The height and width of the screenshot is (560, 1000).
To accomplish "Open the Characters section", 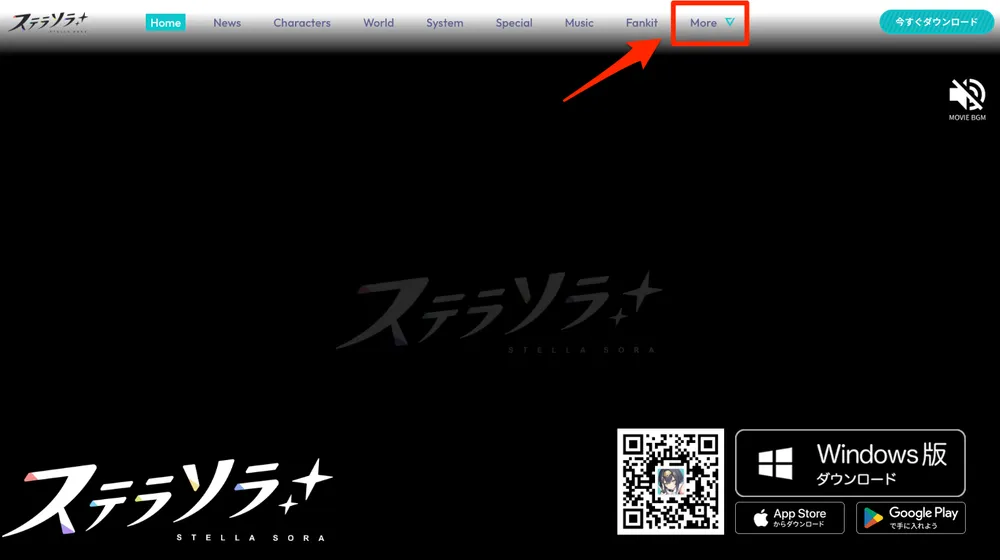I will click(302, 22).
